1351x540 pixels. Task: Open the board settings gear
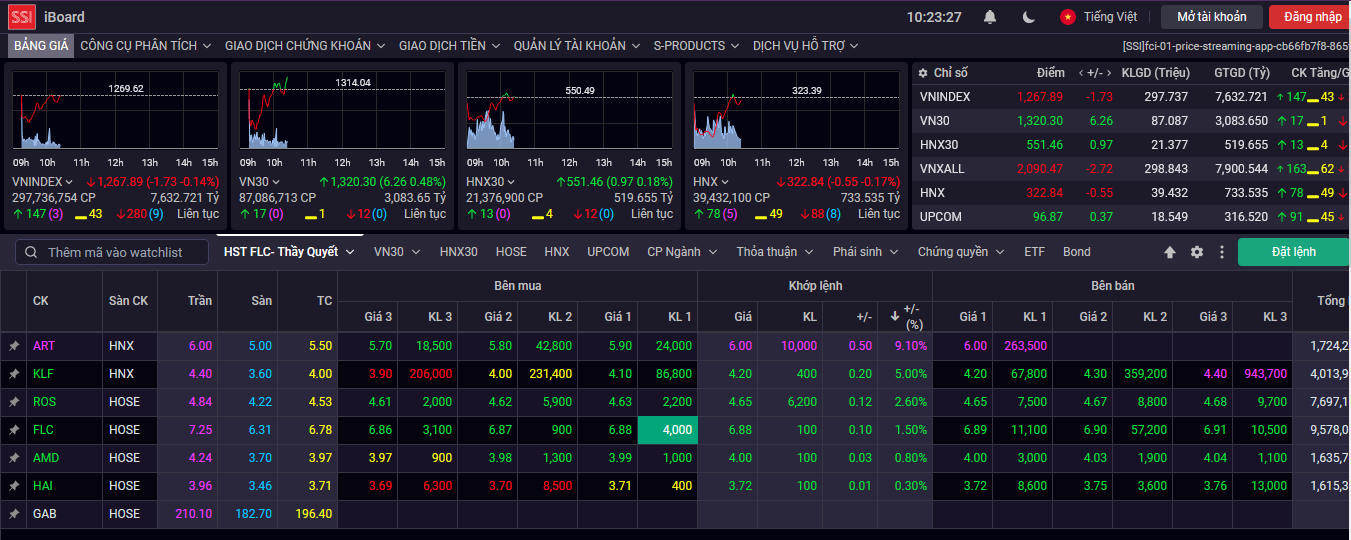pos(1196,252)
